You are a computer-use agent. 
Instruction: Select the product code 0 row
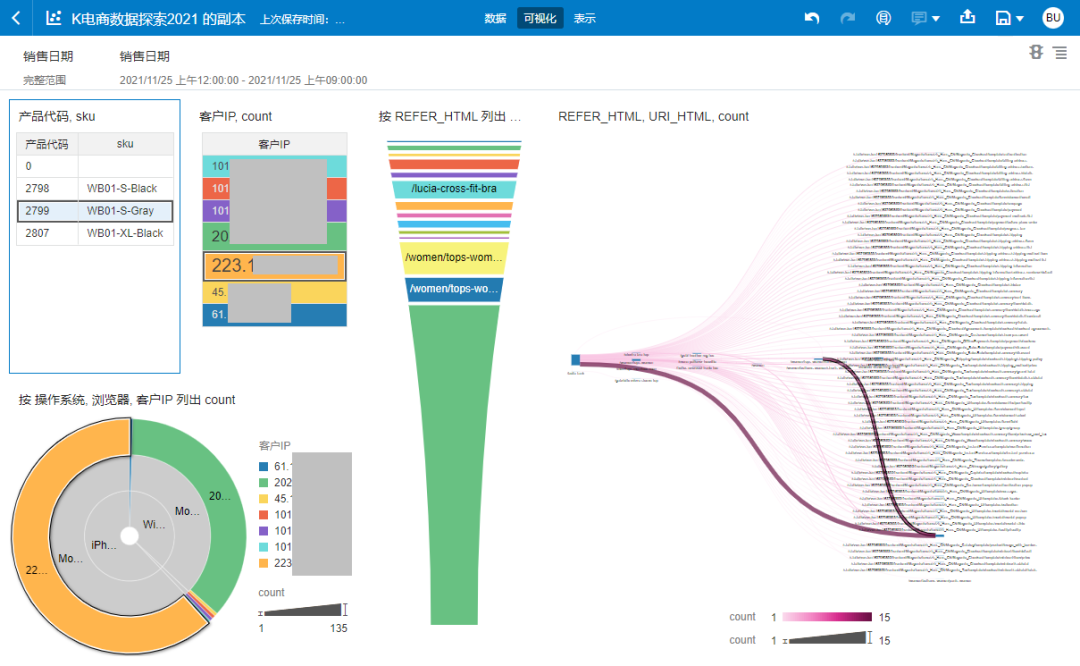[x=95, y=166]
